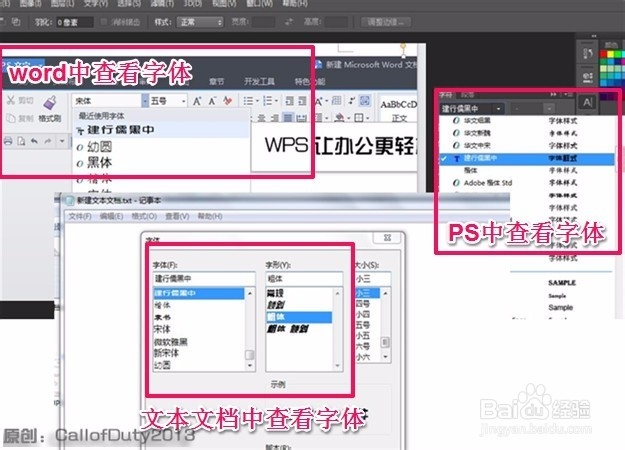The height and width of the screenshot is (450, 625).
Task: Select Adobe 楷体 Std in Photoshop list
Action: pos(487,183)
